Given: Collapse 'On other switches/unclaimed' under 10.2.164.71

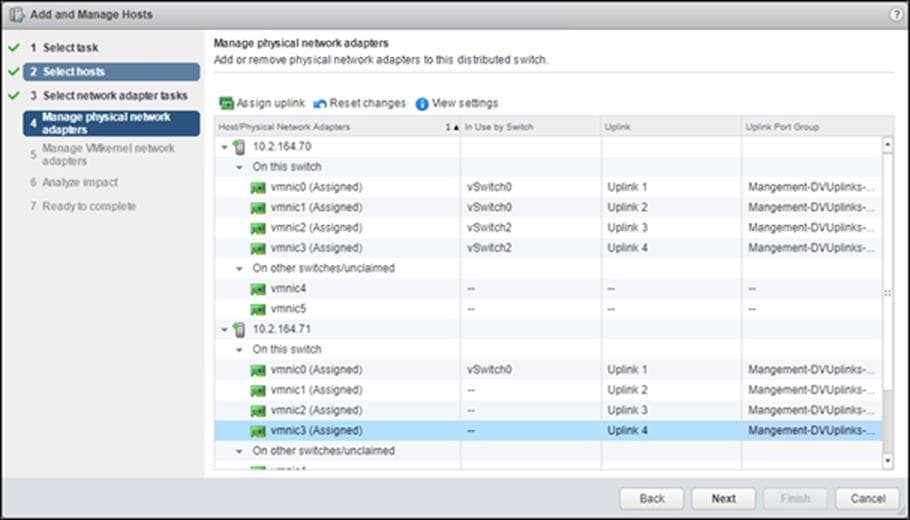Looking at the screenshot, I should pyautogui.click(x=239, y=451).
